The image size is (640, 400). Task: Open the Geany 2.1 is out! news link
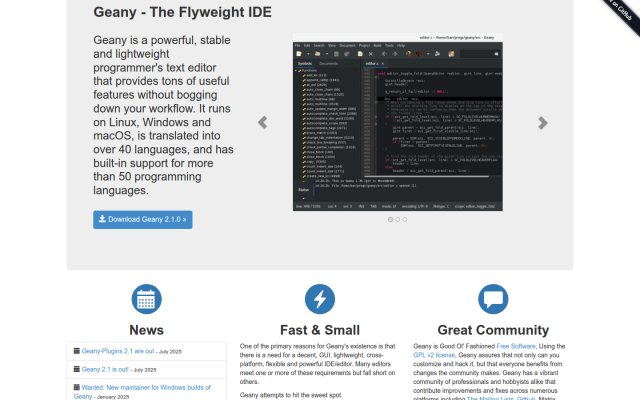click(105, 369)
